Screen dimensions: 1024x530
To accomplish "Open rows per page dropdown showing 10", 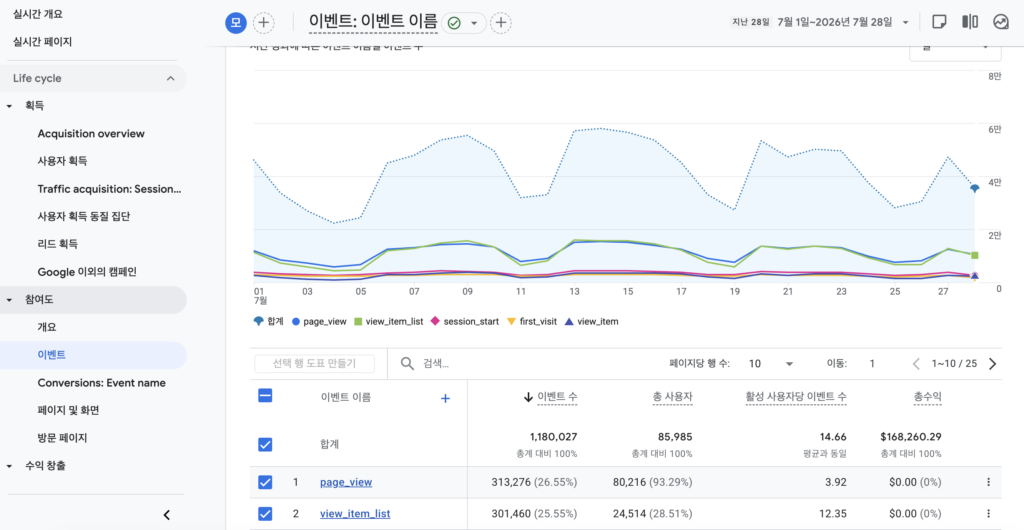I will tap(771, 364).
